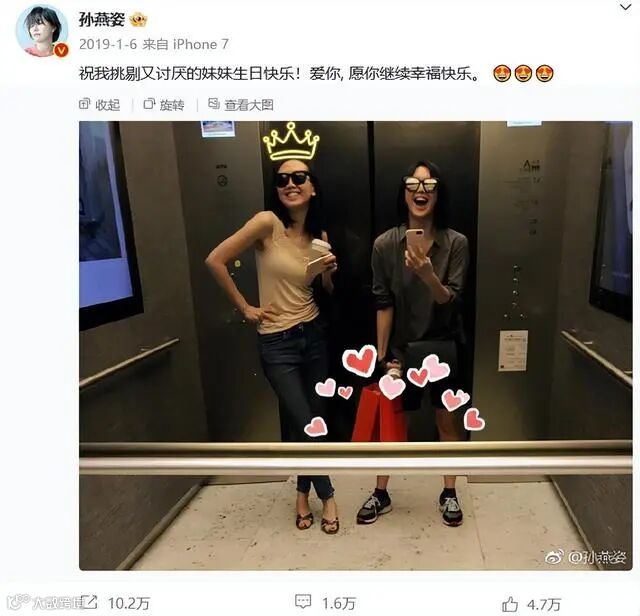
Task: Click the 孙燕姿 profile avatar
Action: 42,31
